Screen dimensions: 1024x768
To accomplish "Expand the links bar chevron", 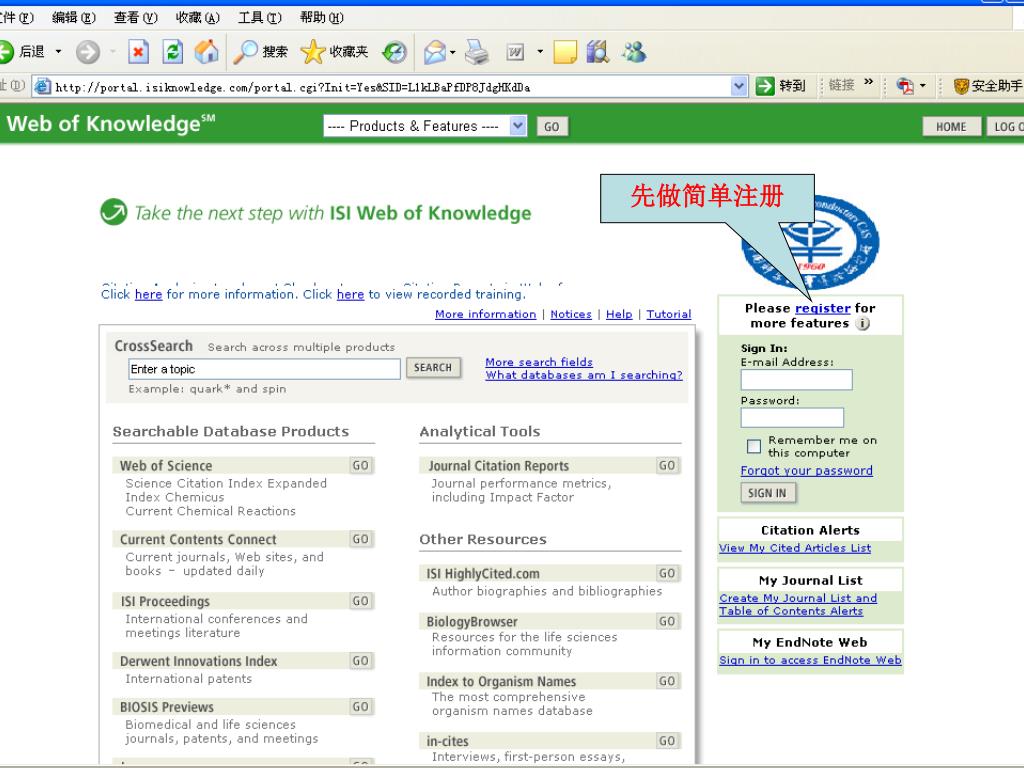I will click(x=869, y=82).
